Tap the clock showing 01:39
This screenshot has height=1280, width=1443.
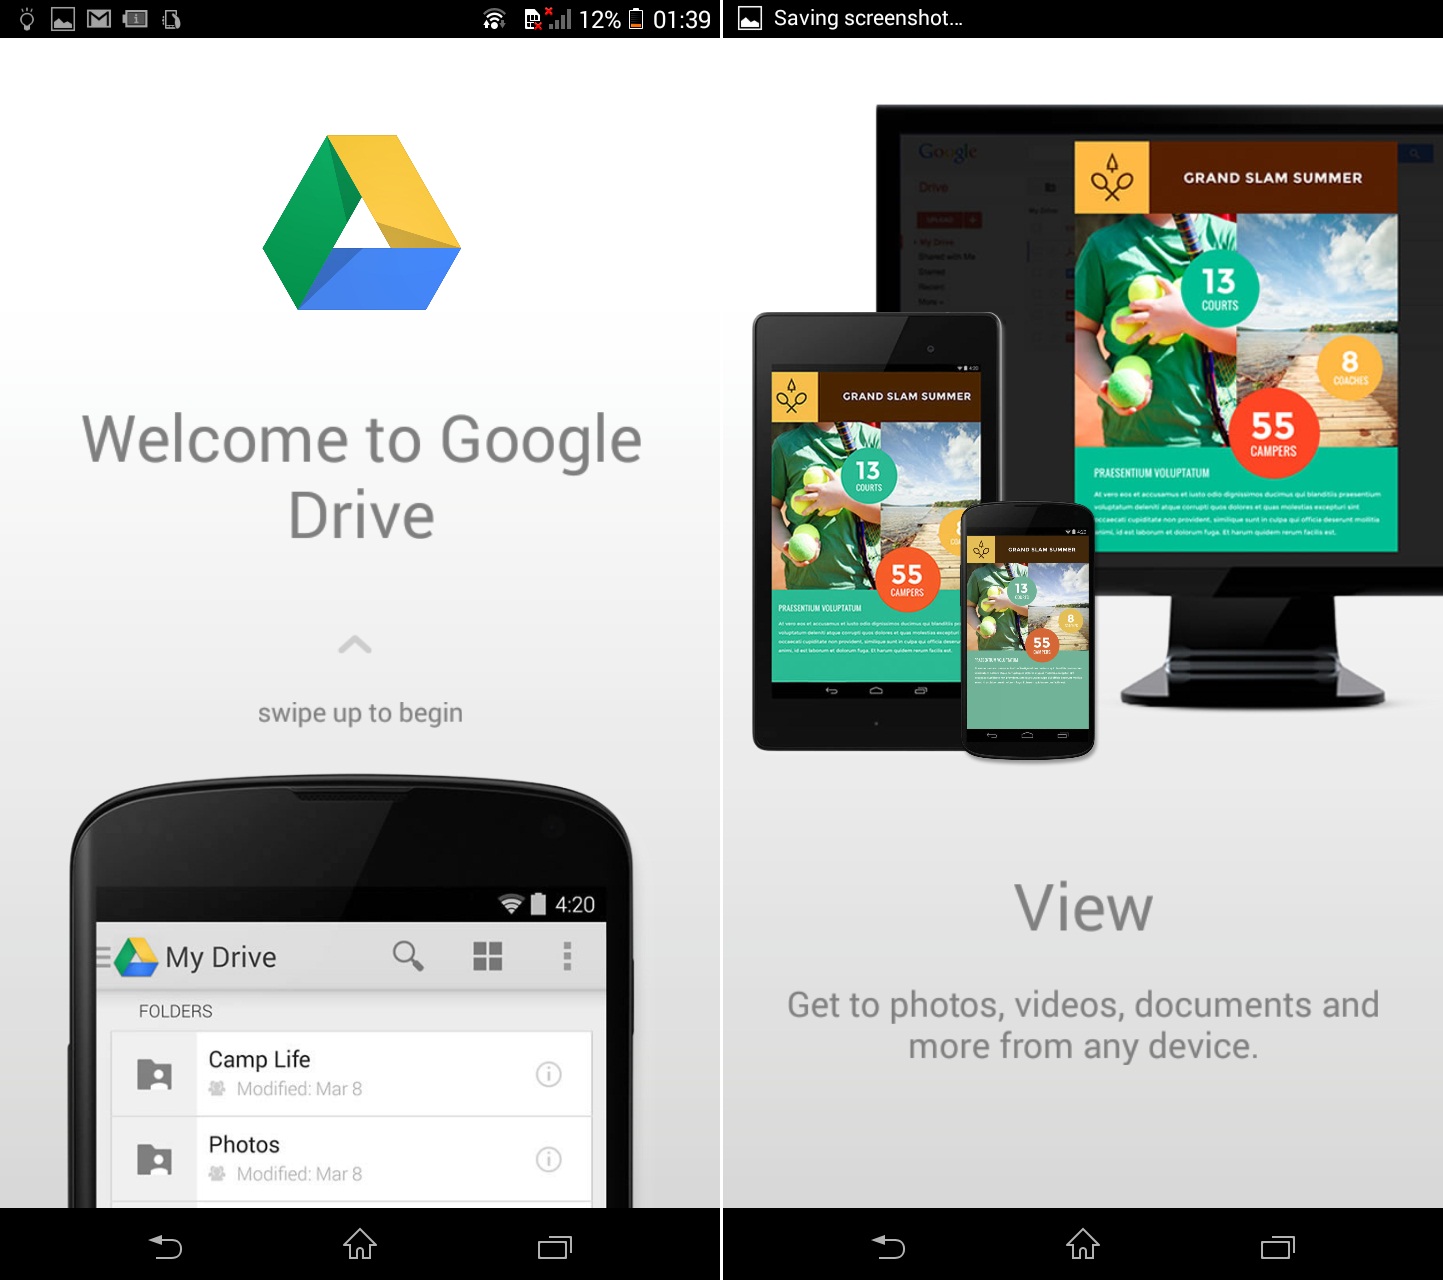pos(682,19)
